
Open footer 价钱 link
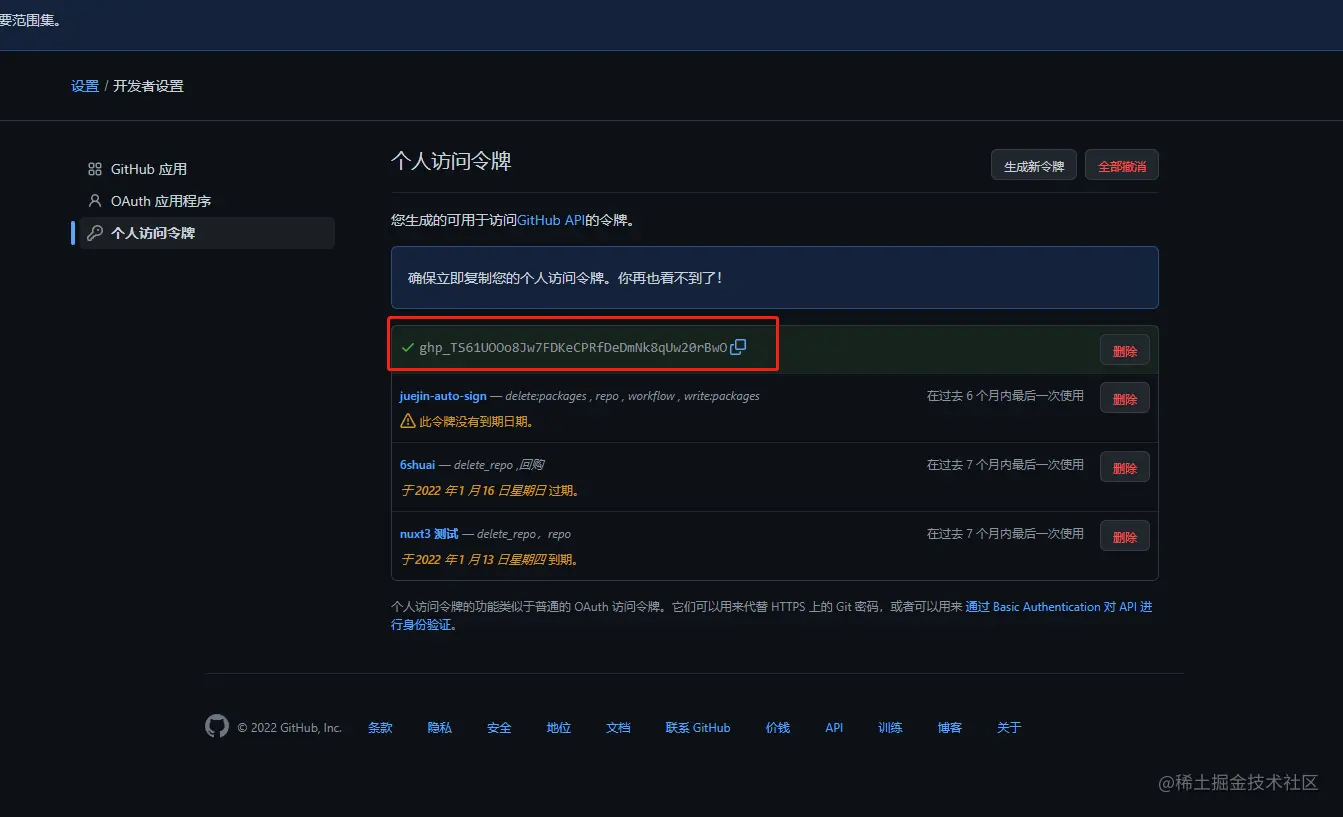[x=778, y=728]
